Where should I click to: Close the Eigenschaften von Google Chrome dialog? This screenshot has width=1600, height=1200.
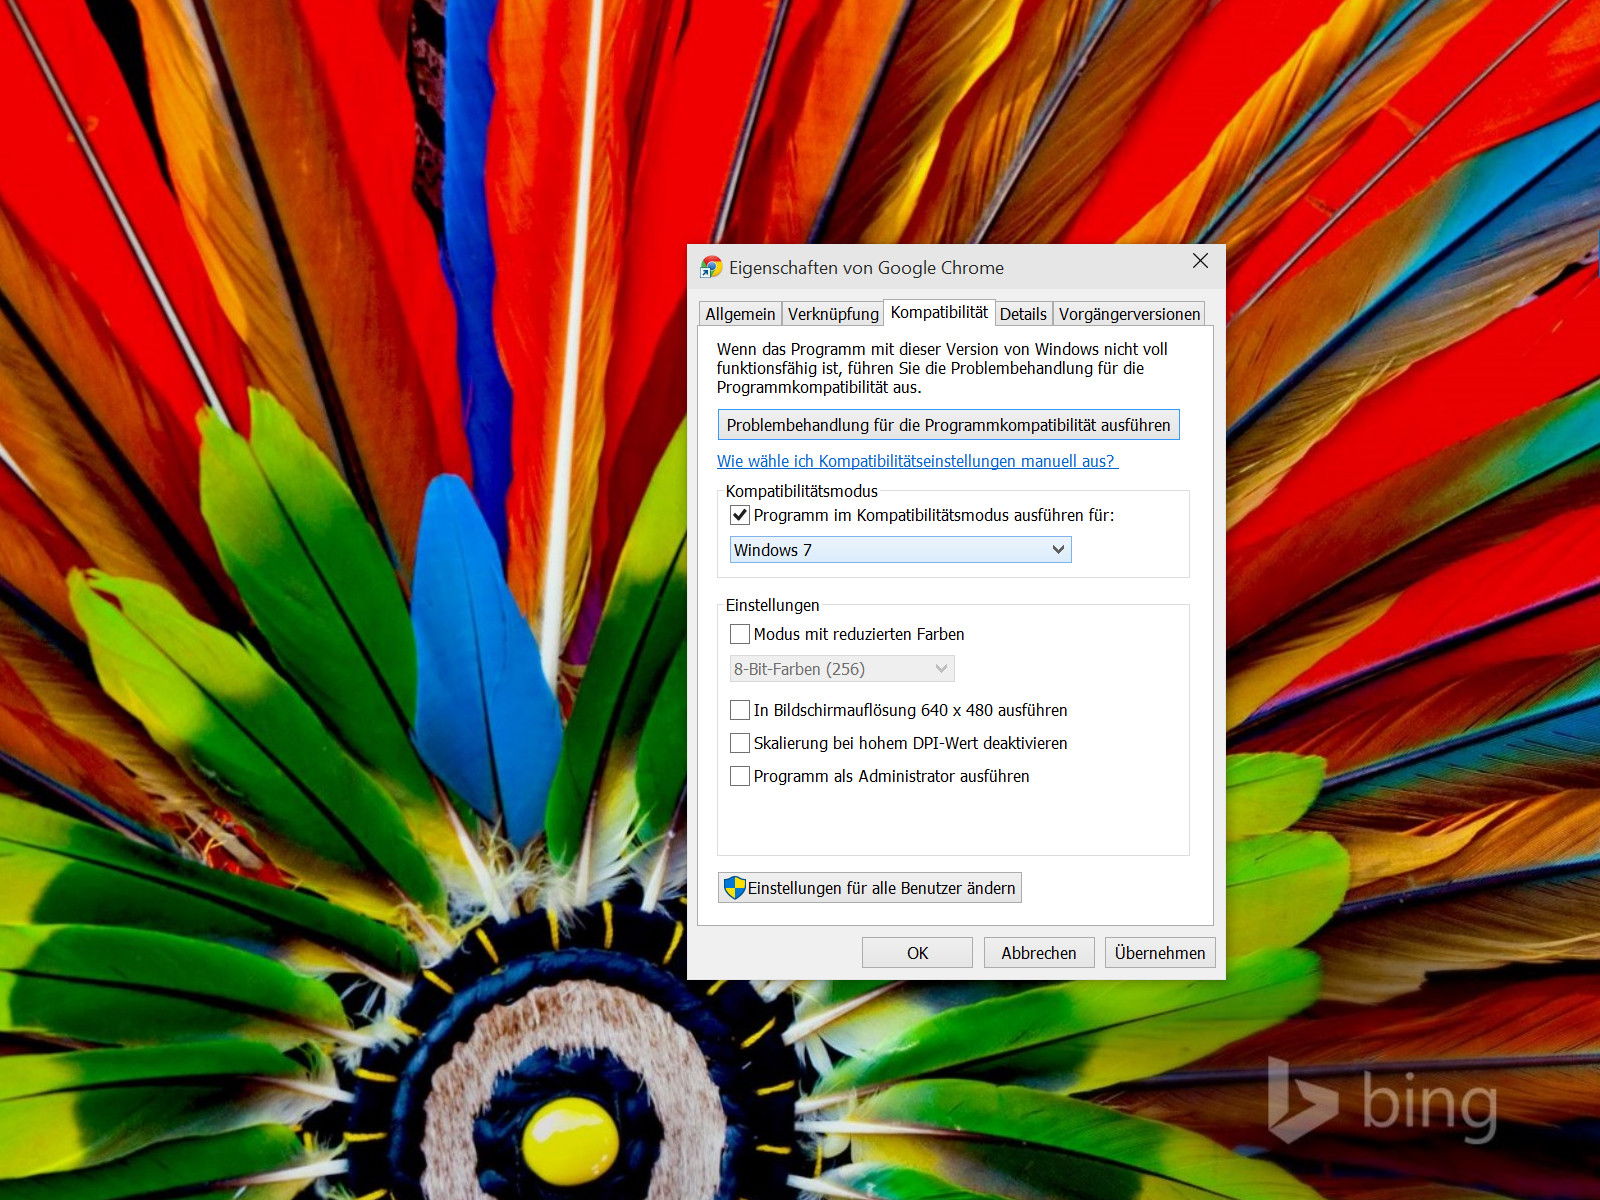pos(1200,261)
